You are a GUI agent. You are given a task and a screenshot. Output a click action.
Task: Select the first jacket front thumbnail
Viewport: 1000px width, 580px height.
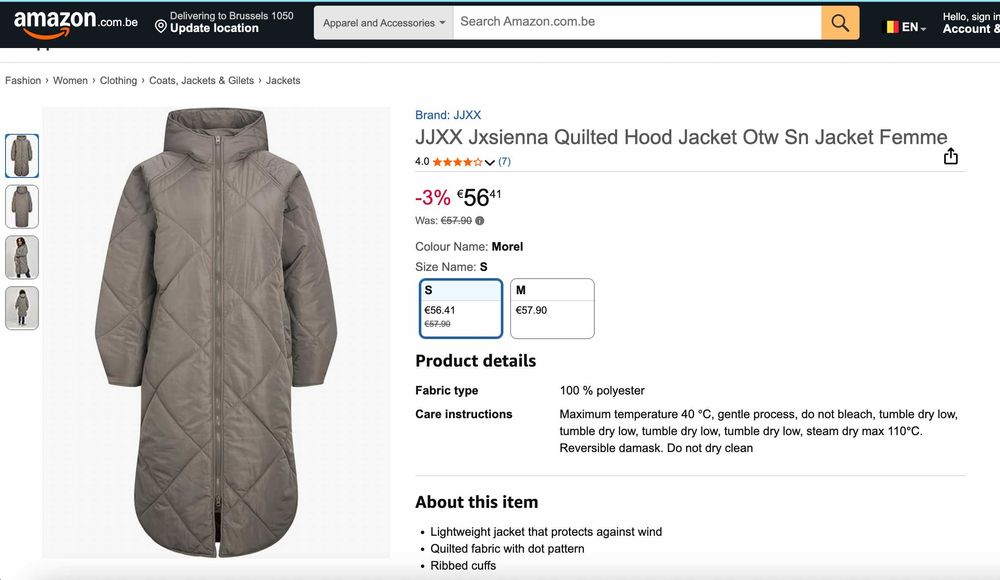point(22,155)
